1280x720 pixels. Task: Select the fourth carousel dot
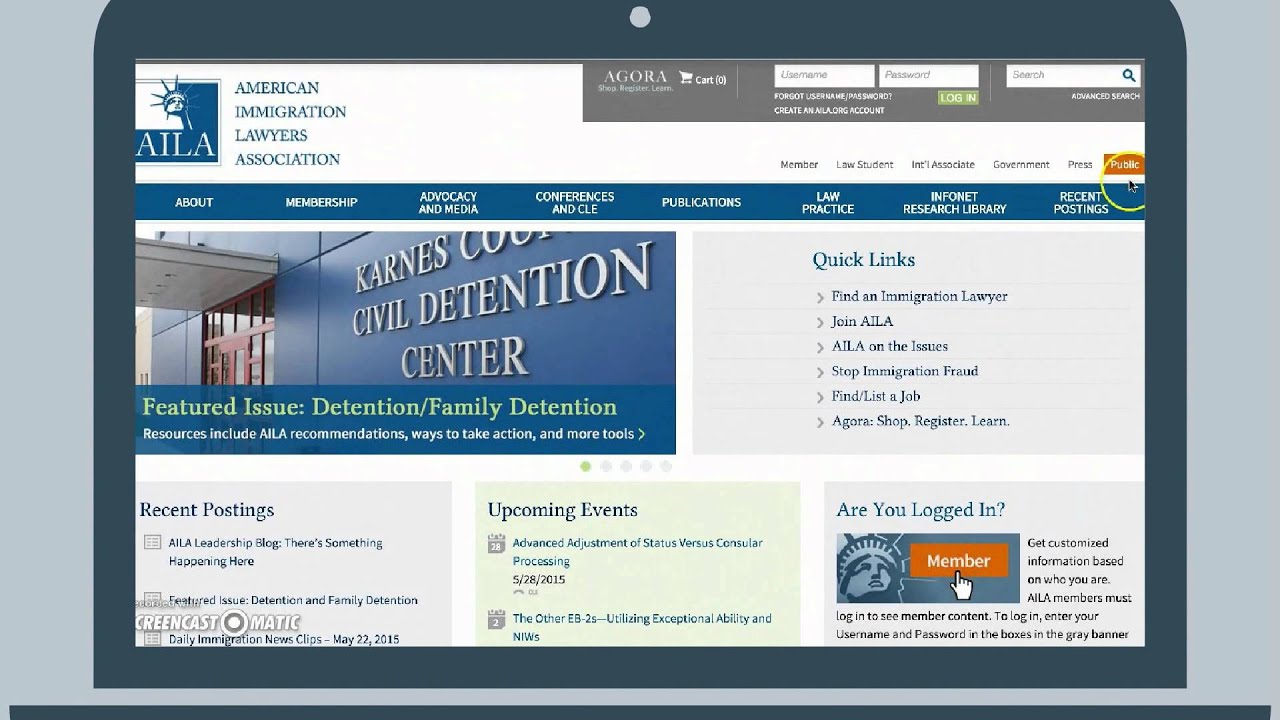646,466
